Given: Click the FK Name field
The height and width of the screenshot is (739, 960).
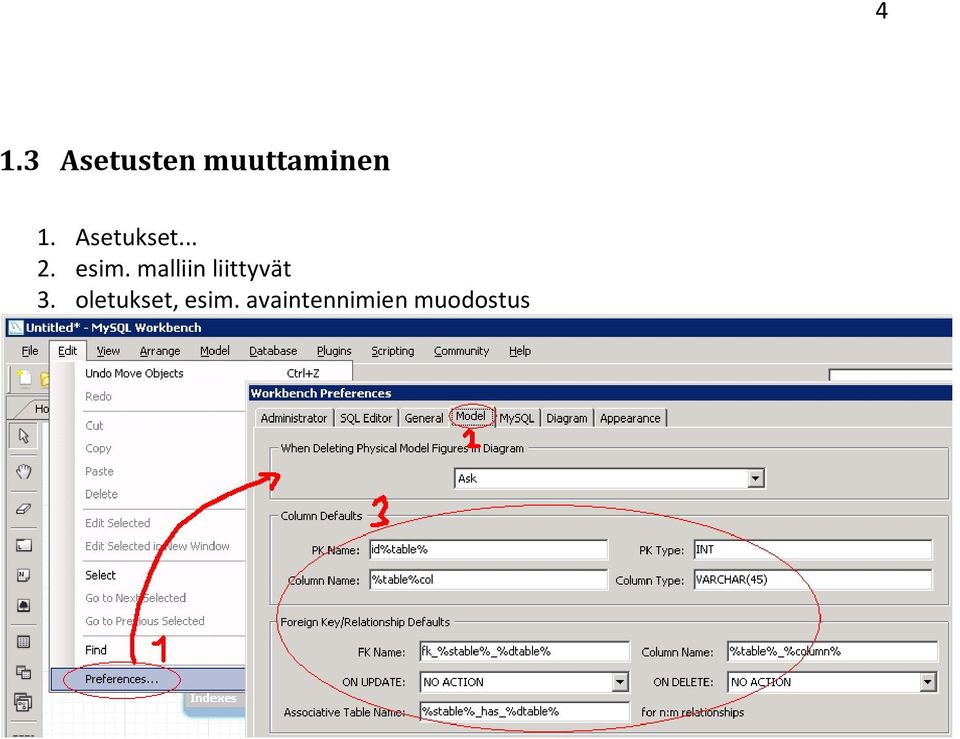Looking at the screenshot, I should pos(524,651).
